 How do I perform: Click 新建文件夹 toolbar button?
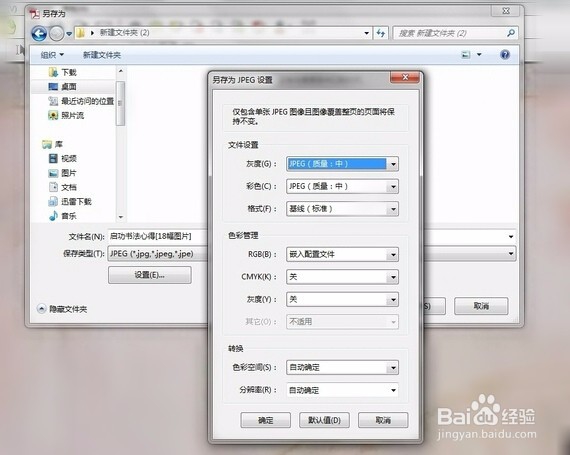point(102,55)
